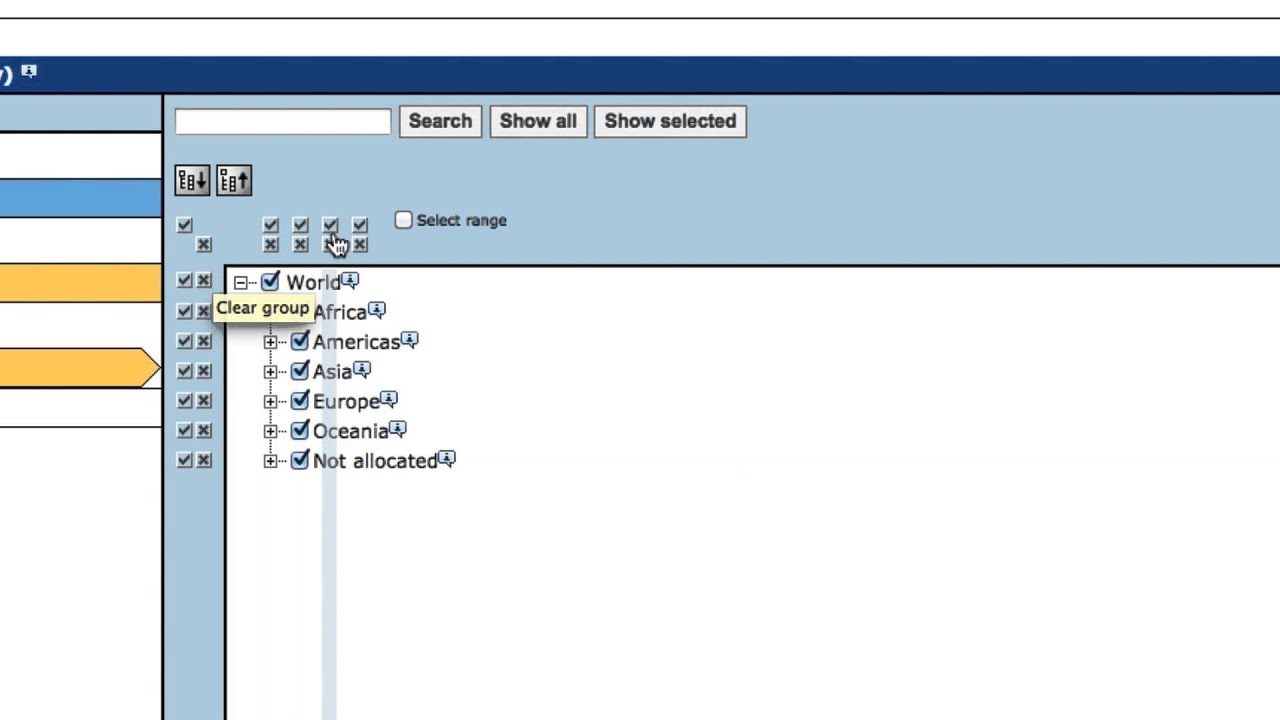Collapse the World tree node

click(240, 283)
